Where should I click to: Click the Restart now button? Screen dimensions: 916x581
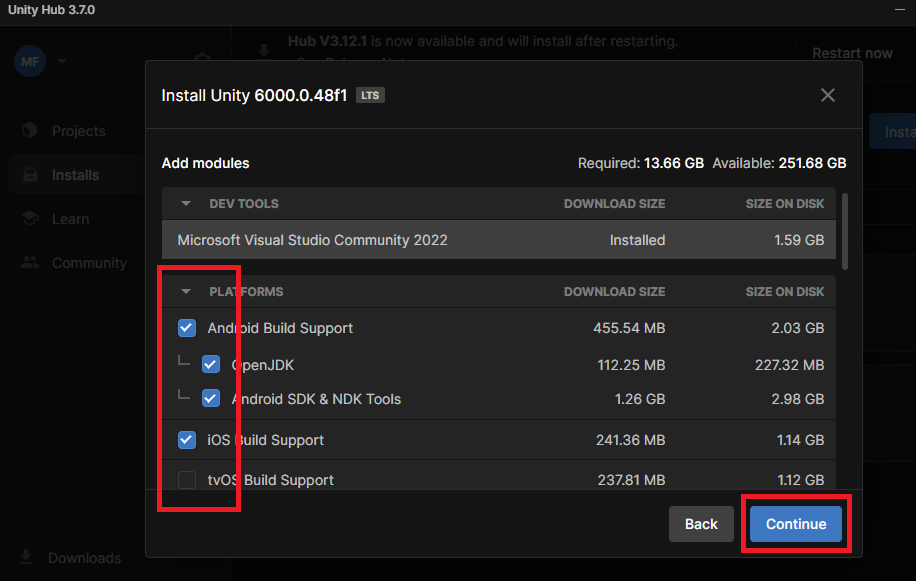(x=852, y=53)
